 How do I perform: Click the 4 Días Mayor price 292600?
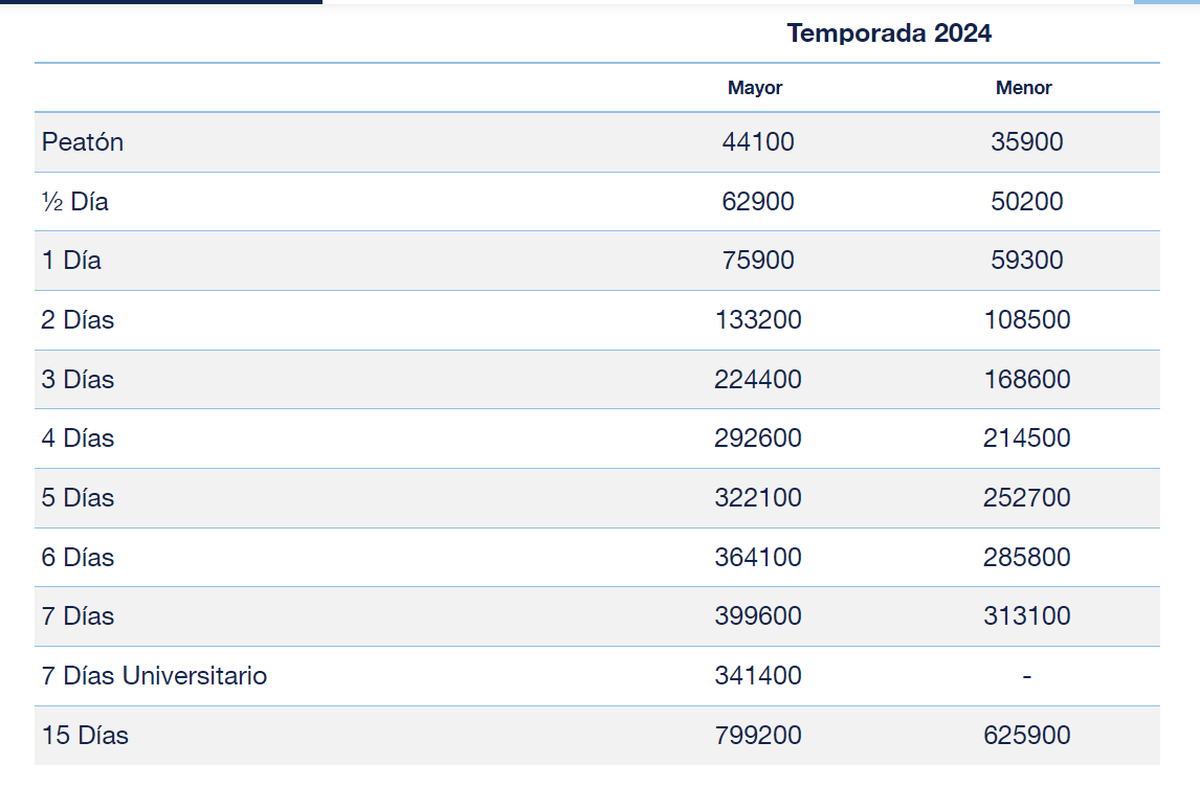tap(758, 439)
